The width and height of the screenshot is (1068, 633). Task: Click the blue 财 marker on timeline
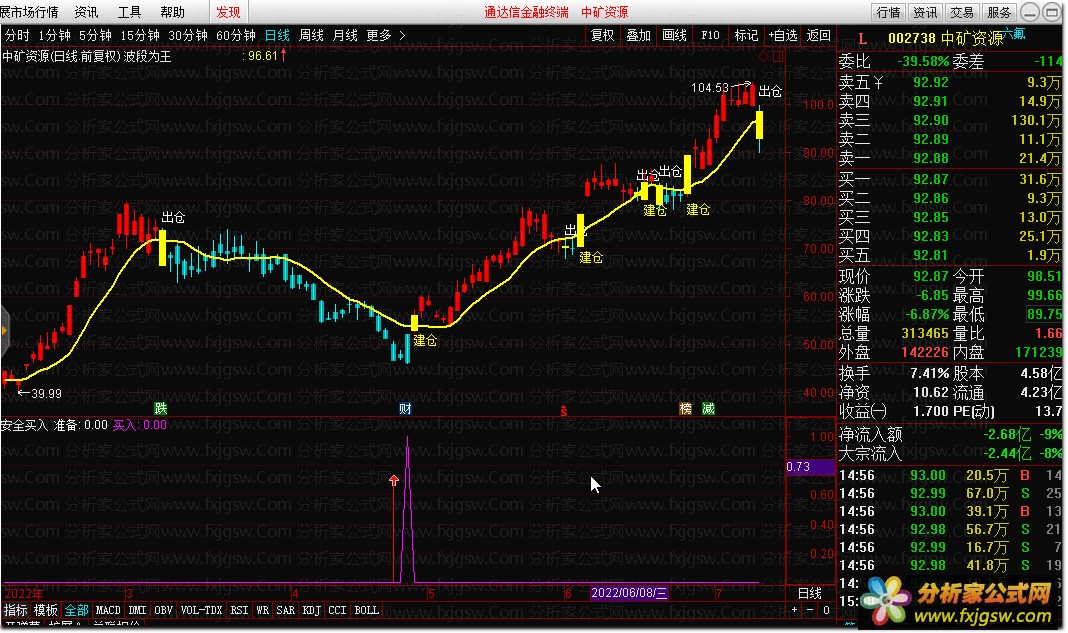pyautogui.click(x=405, y=409)
